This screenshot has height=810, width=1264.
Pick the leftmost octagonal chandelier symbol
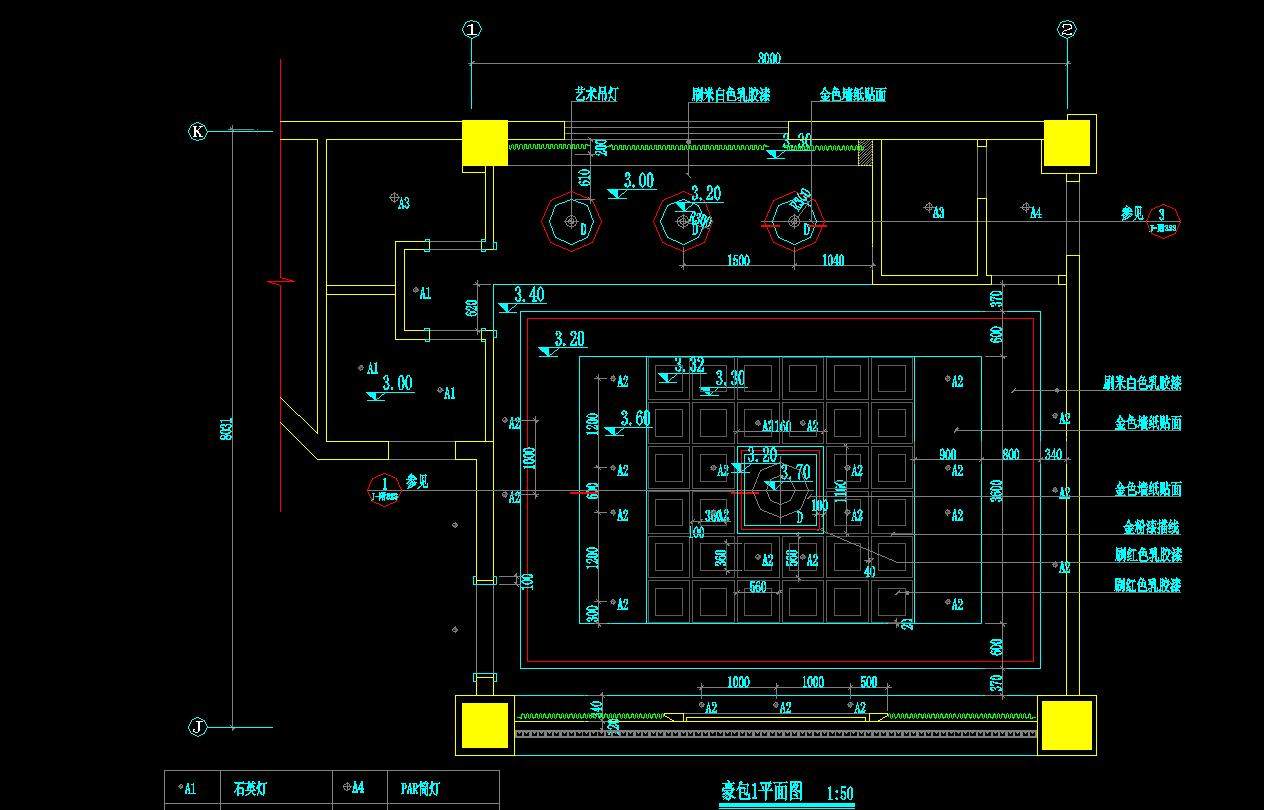click(572, 221)
